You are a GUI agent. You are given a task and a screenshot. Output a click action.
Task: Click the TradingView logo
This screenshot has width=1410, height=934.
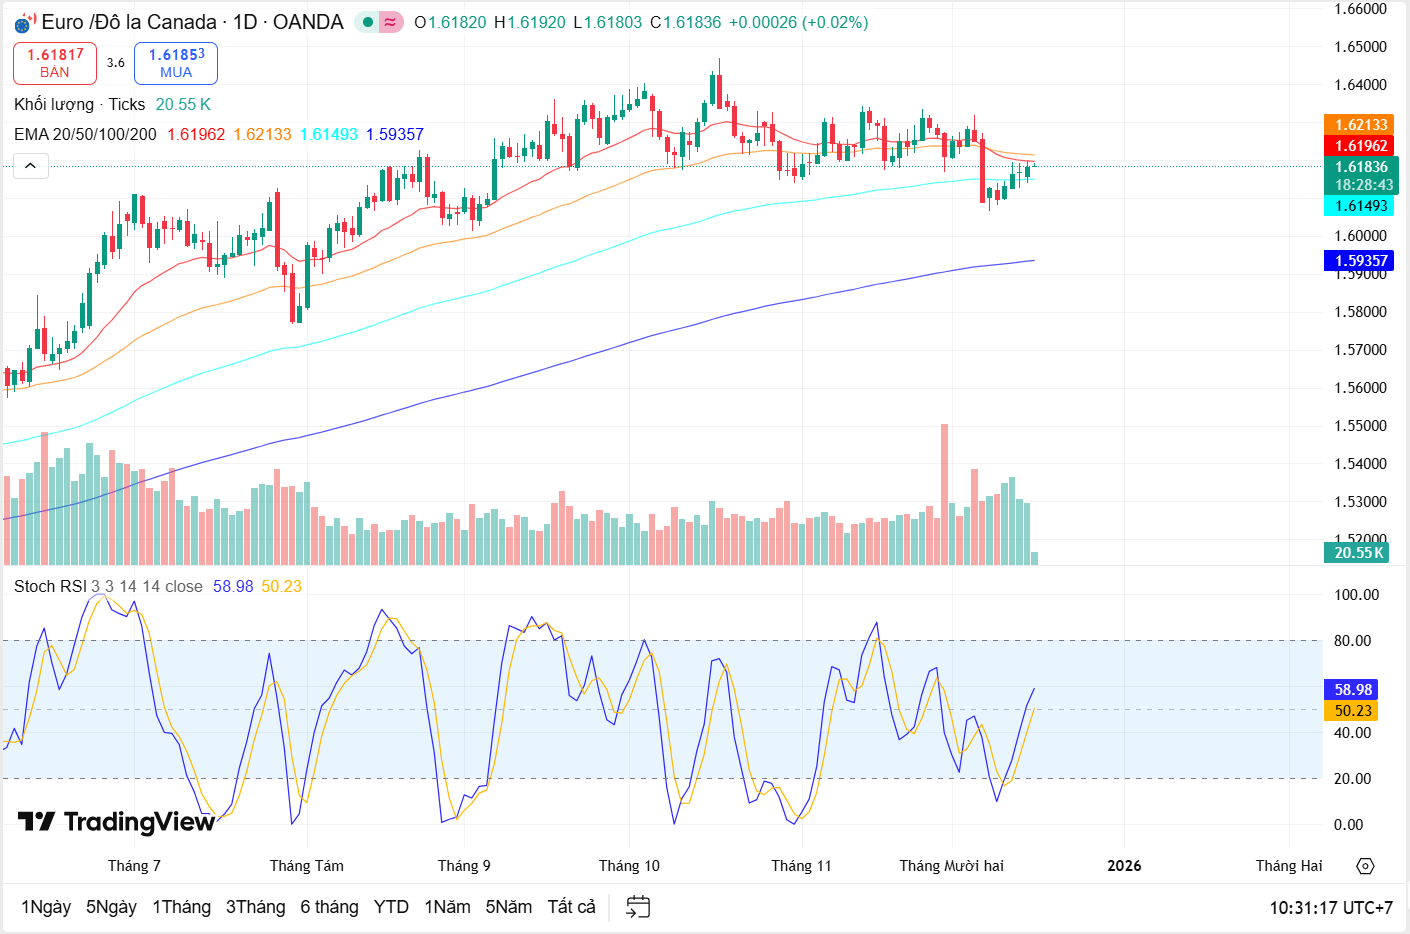(x=117, y=822)
